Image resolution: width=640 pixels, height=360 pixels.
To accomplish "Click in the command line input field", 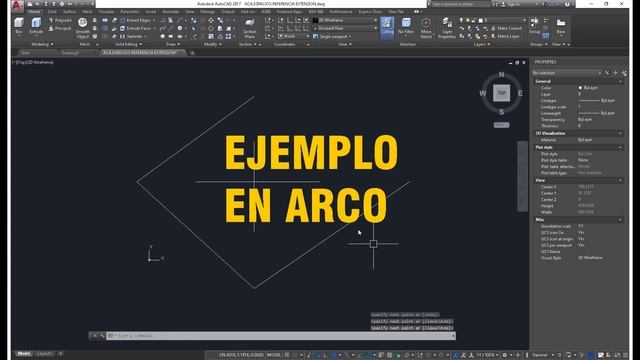I will (x=281, y=336).
